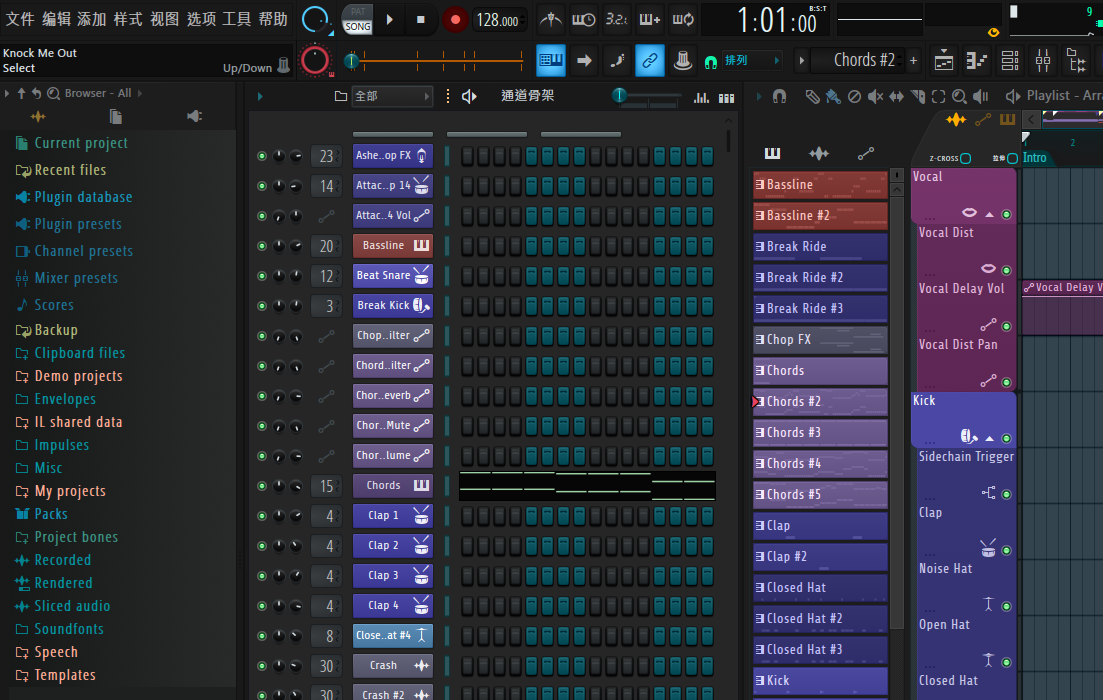Image resolution: width=1103 pixels, height=700 pixels.
Task: Open the metronome toggle icon
Action: coord(550,20)
